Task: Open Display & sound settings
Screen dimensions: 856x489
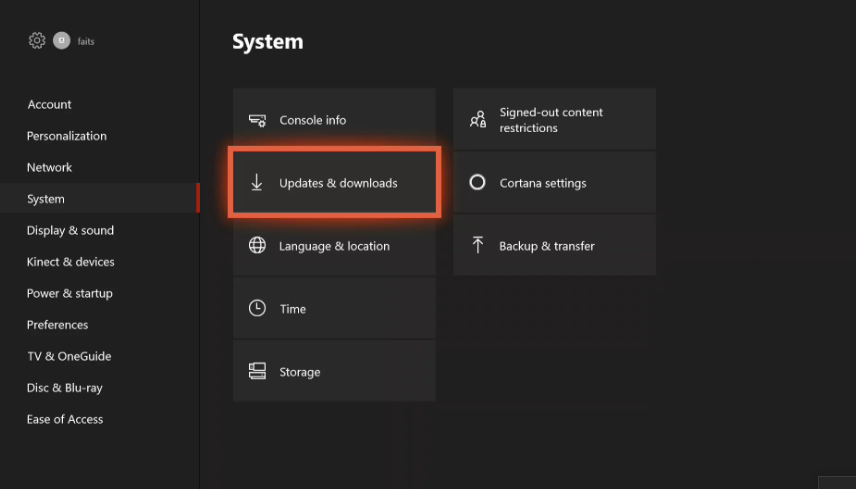Action: 70,230
